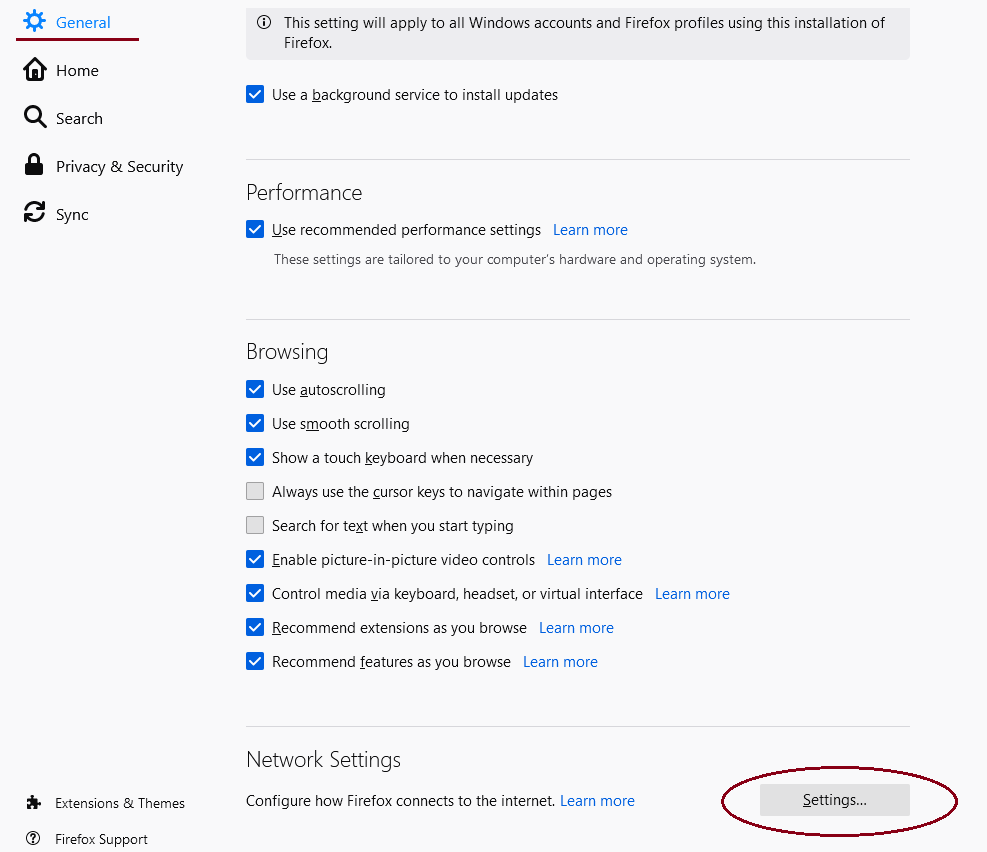Follow Learn more link for picture-in-picture

[x=584, y=559]
